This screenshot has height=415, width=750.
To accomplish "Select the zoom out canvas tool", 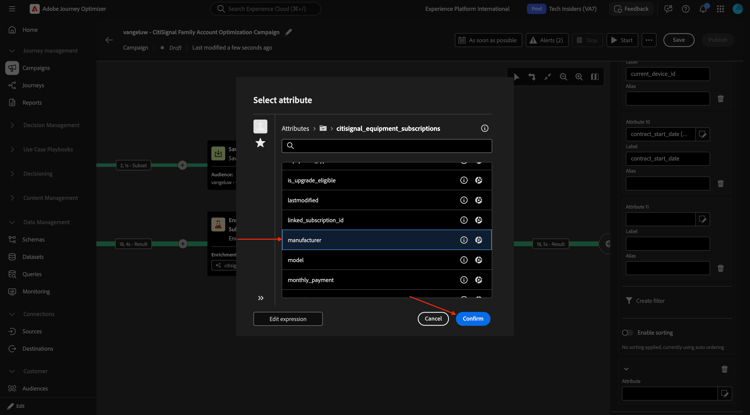I will (x=563, y=76).
